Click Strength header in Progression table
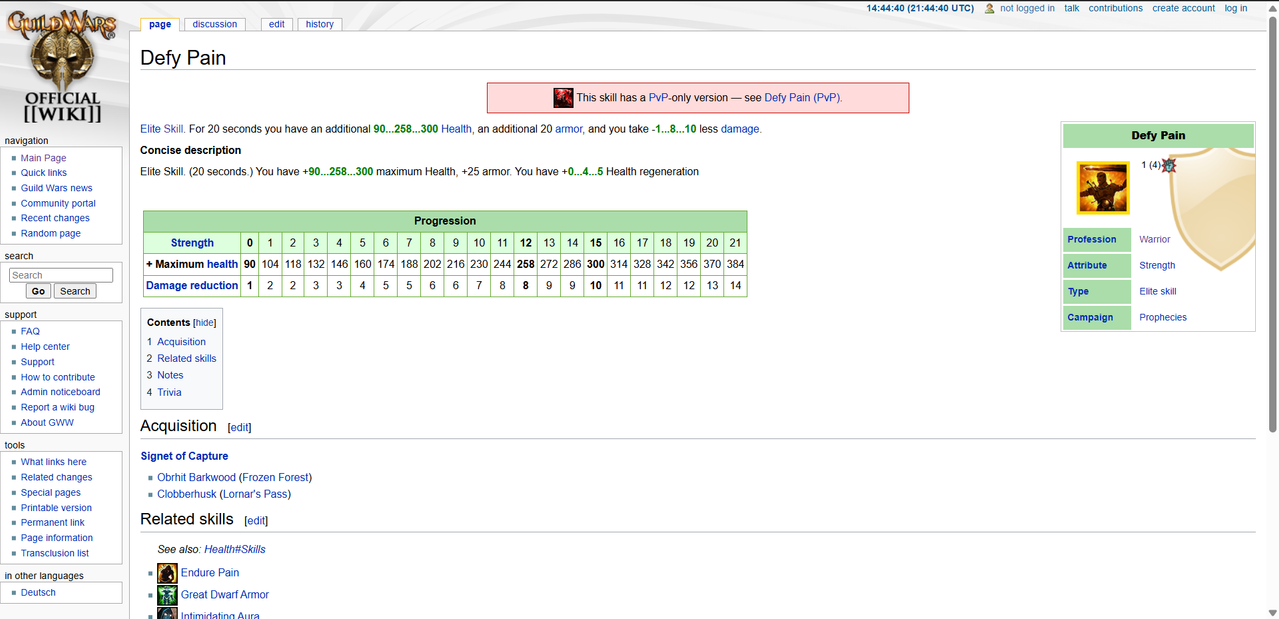 click(x=192, y=243)
